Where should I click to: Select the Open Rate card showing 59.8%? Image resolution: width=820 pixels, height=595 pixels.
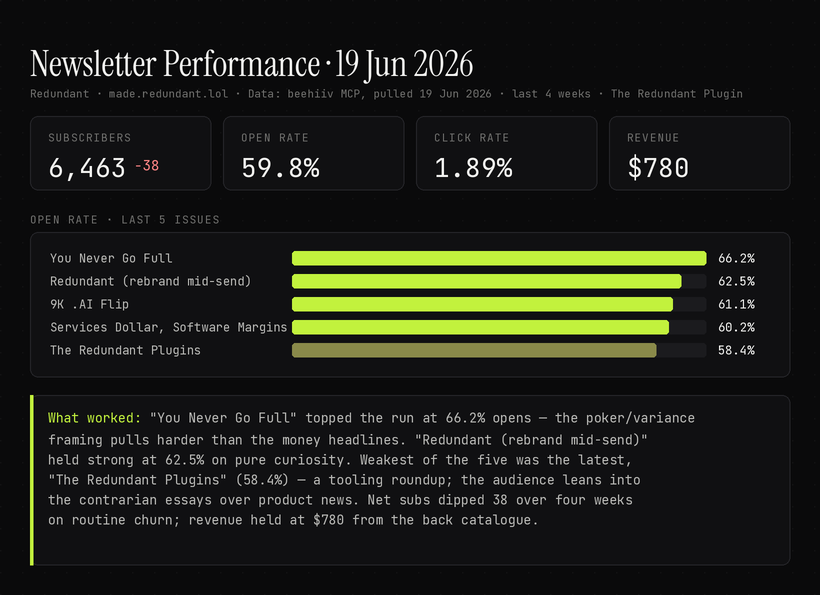[314, 153]
